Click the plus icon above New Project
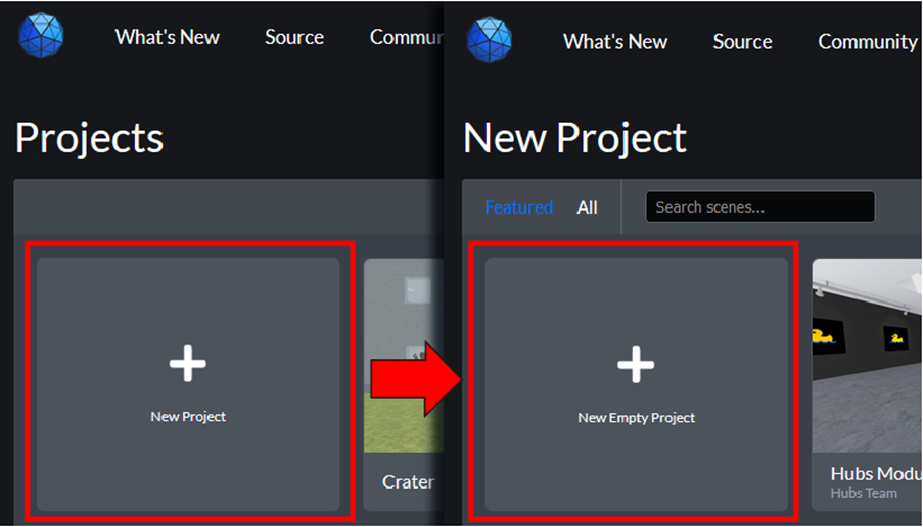The height and width of the screenshot is (527, 923). [188, 365]
